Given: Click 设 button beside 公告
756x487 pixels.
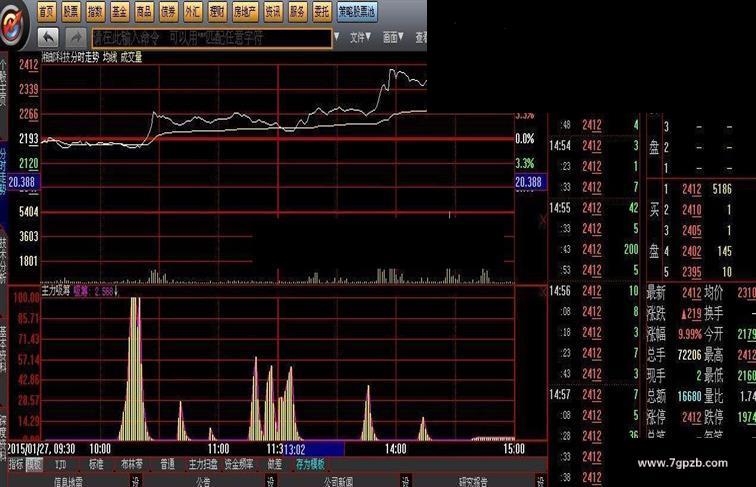Looking at the screenshot, I should pyautogui.click(x=270, y=481).
